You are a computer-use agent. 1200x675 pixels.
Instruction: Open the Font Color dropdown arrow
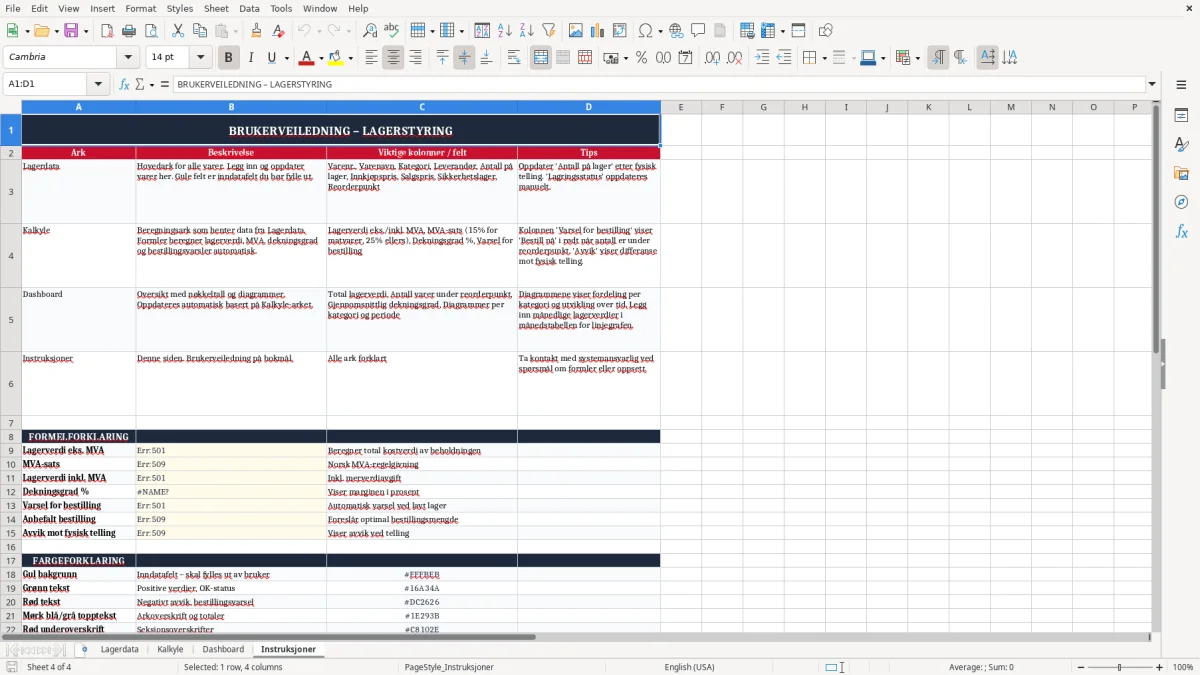pyautogui.click(x=321, y=58)
